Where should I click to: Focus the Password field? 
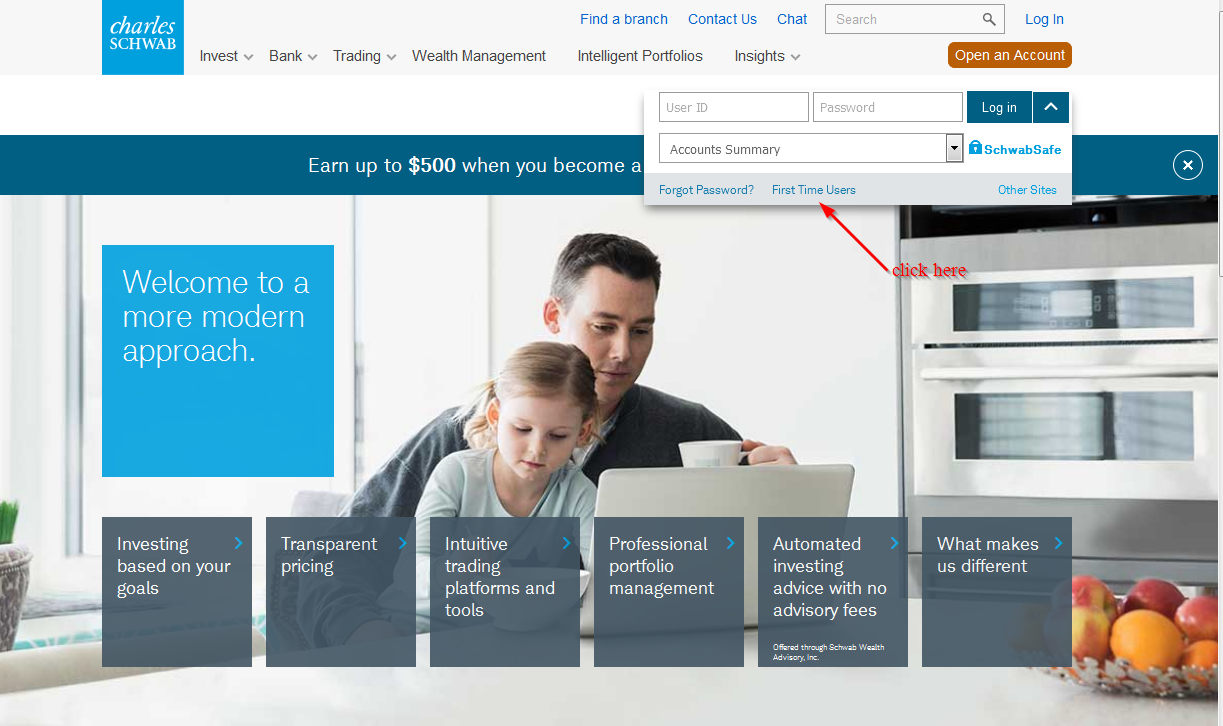[x=888, y=107]
